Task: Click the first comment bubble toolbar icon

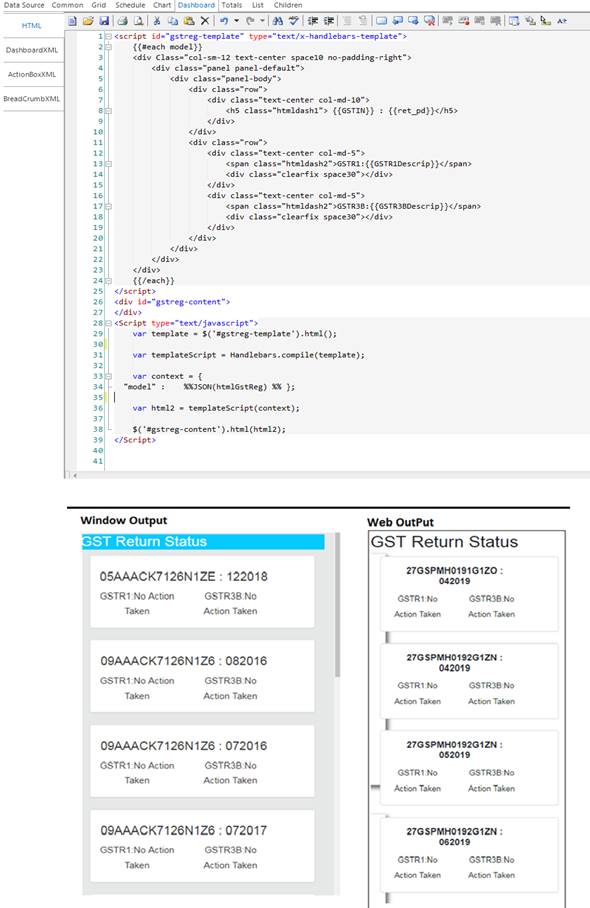Action: [x=382, y=21]
